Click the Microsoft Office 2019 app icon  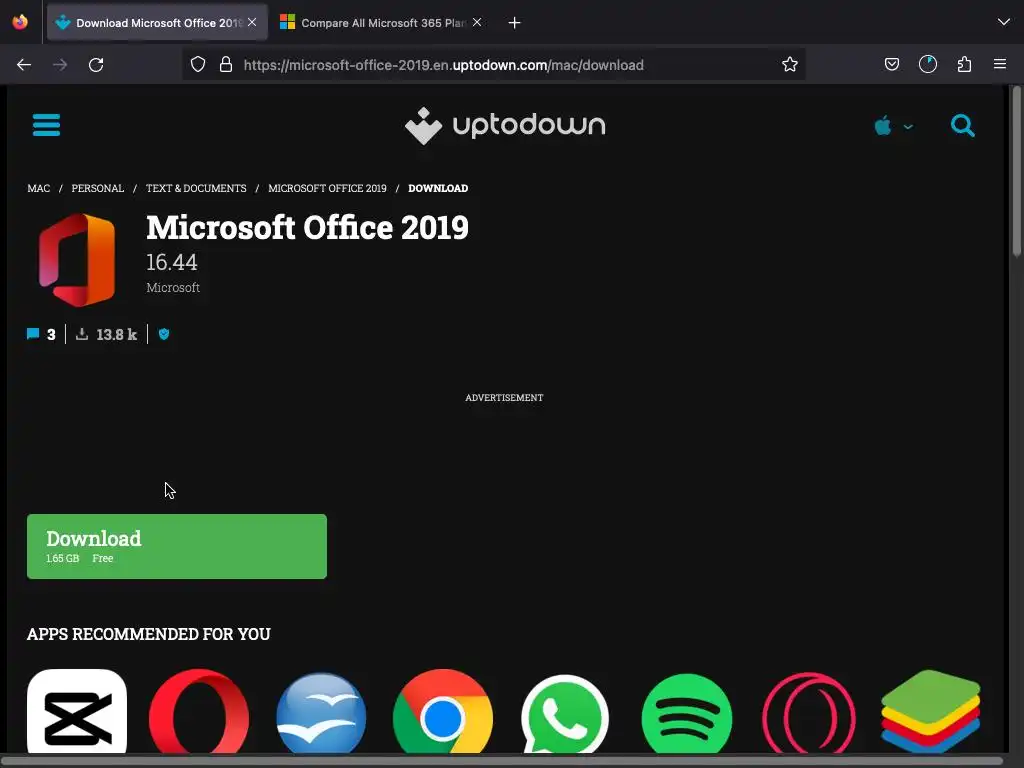coord(77,260)
